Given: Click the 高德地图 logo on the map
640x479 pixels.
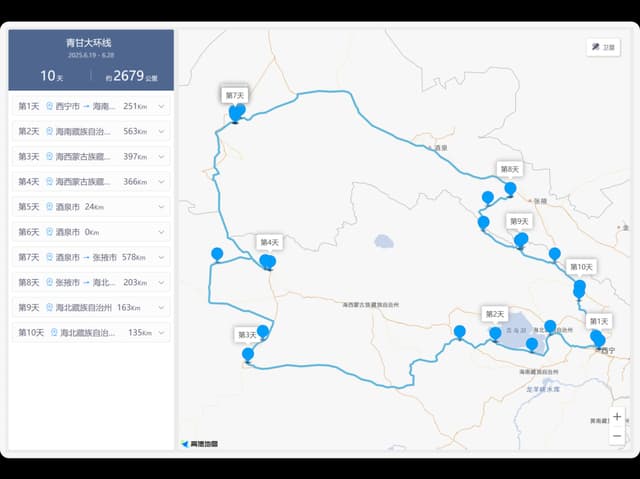Looking at the screenshot, I should click(x=200, y=444).
